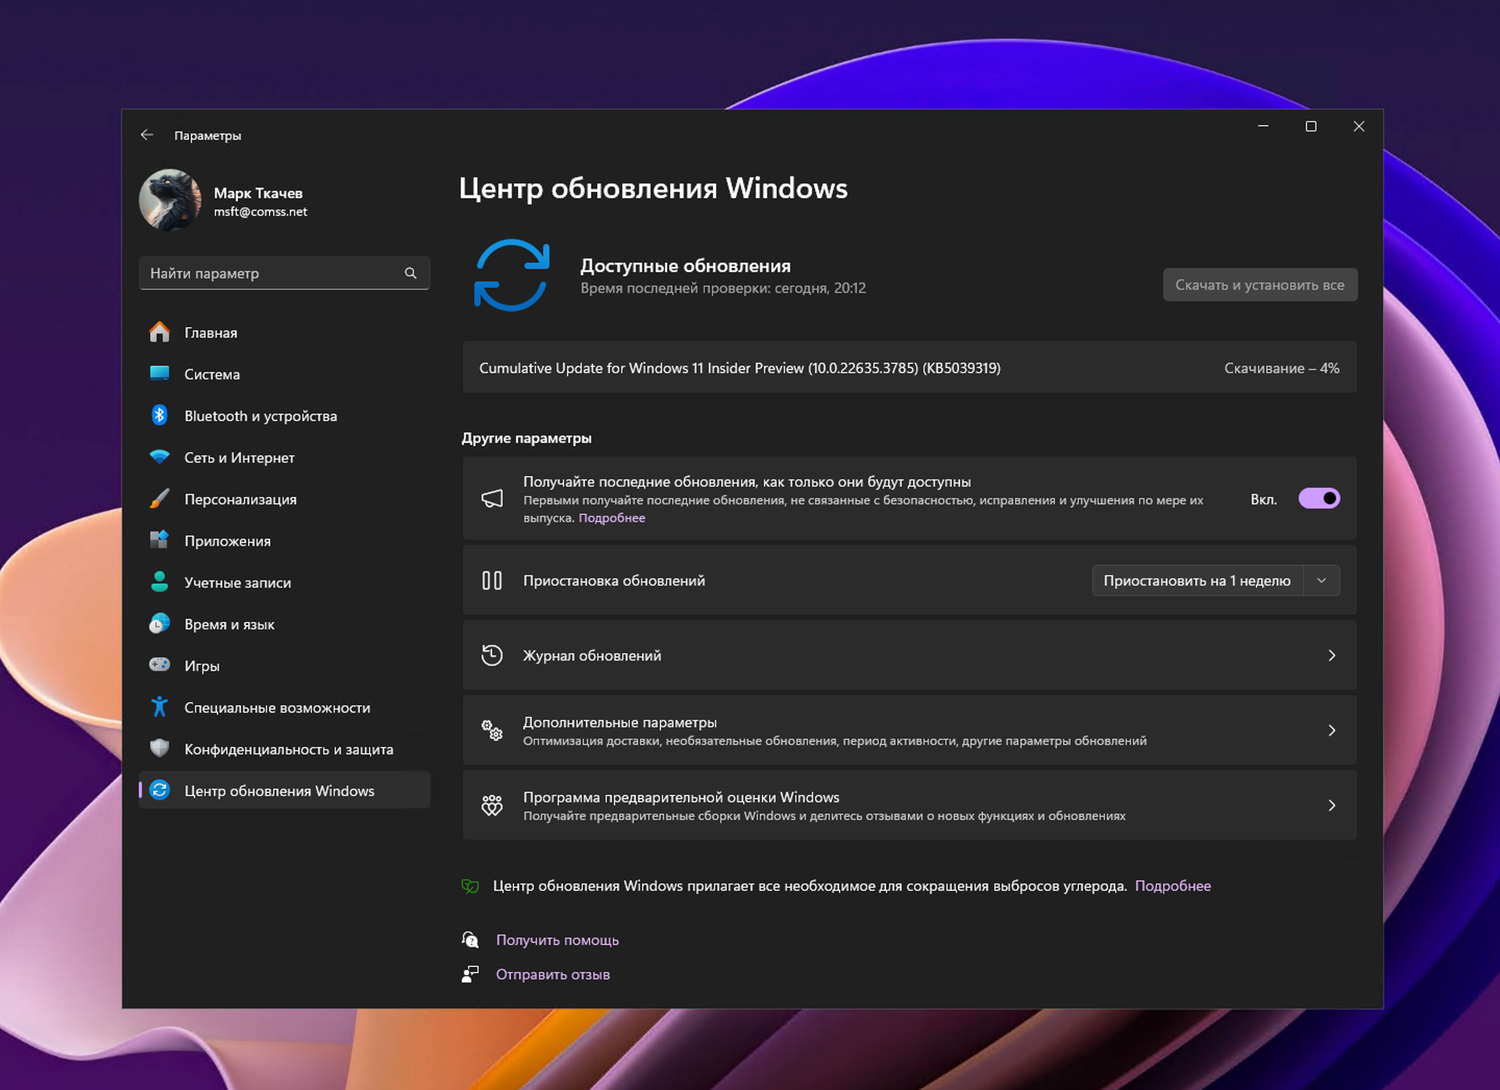Click the green leaf carbon icon

click(470, 886)
